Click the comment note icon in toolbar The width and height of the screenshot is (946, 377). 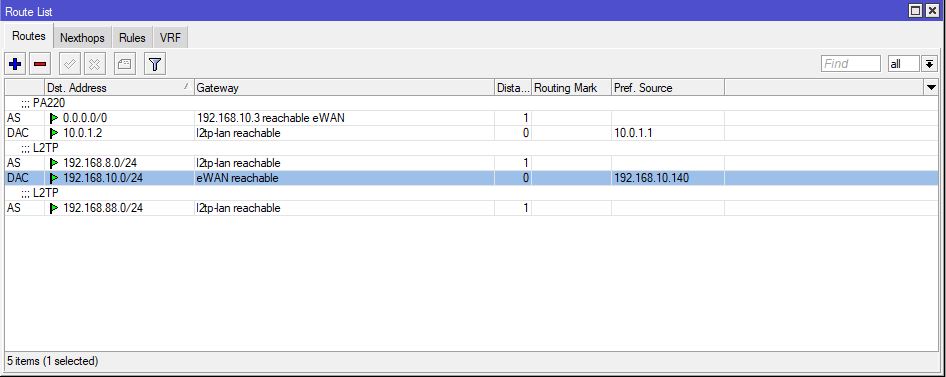125,63
